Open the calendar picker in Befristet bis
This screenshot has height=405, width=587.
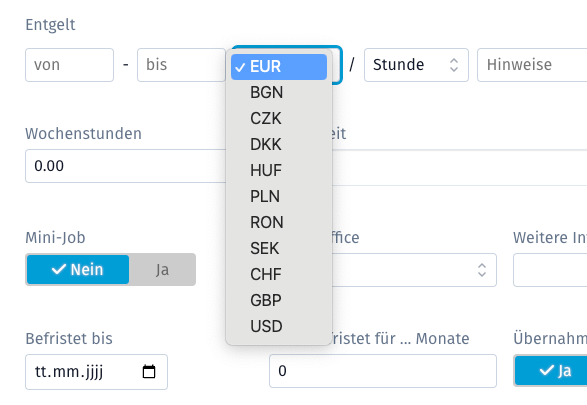click(x=149, y=372)
